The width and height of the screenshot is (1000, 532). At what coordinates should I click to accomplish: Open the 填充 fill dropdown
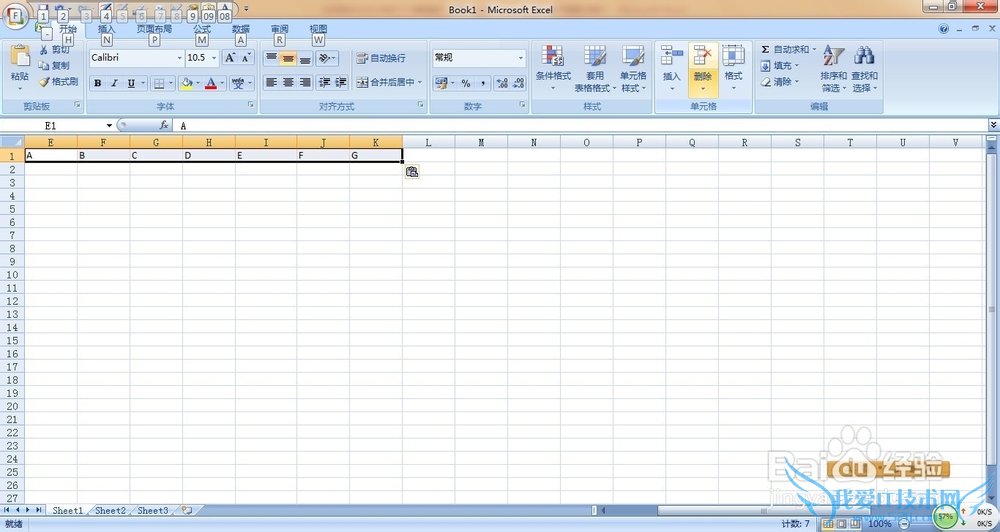(781, 66)
